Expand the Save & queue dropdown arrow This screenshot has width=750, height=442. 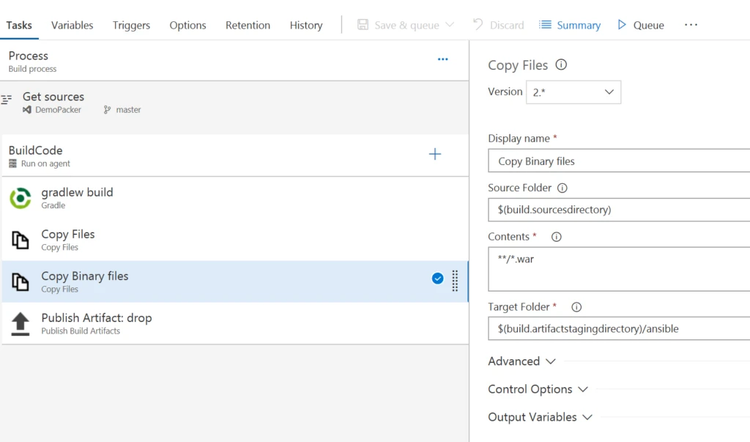pos(450,24)
